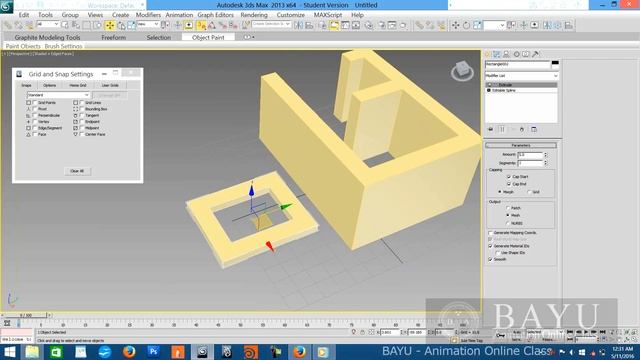Click the Mirror tool icon
This screenshot has width=640, height=360.
[298, 25]
